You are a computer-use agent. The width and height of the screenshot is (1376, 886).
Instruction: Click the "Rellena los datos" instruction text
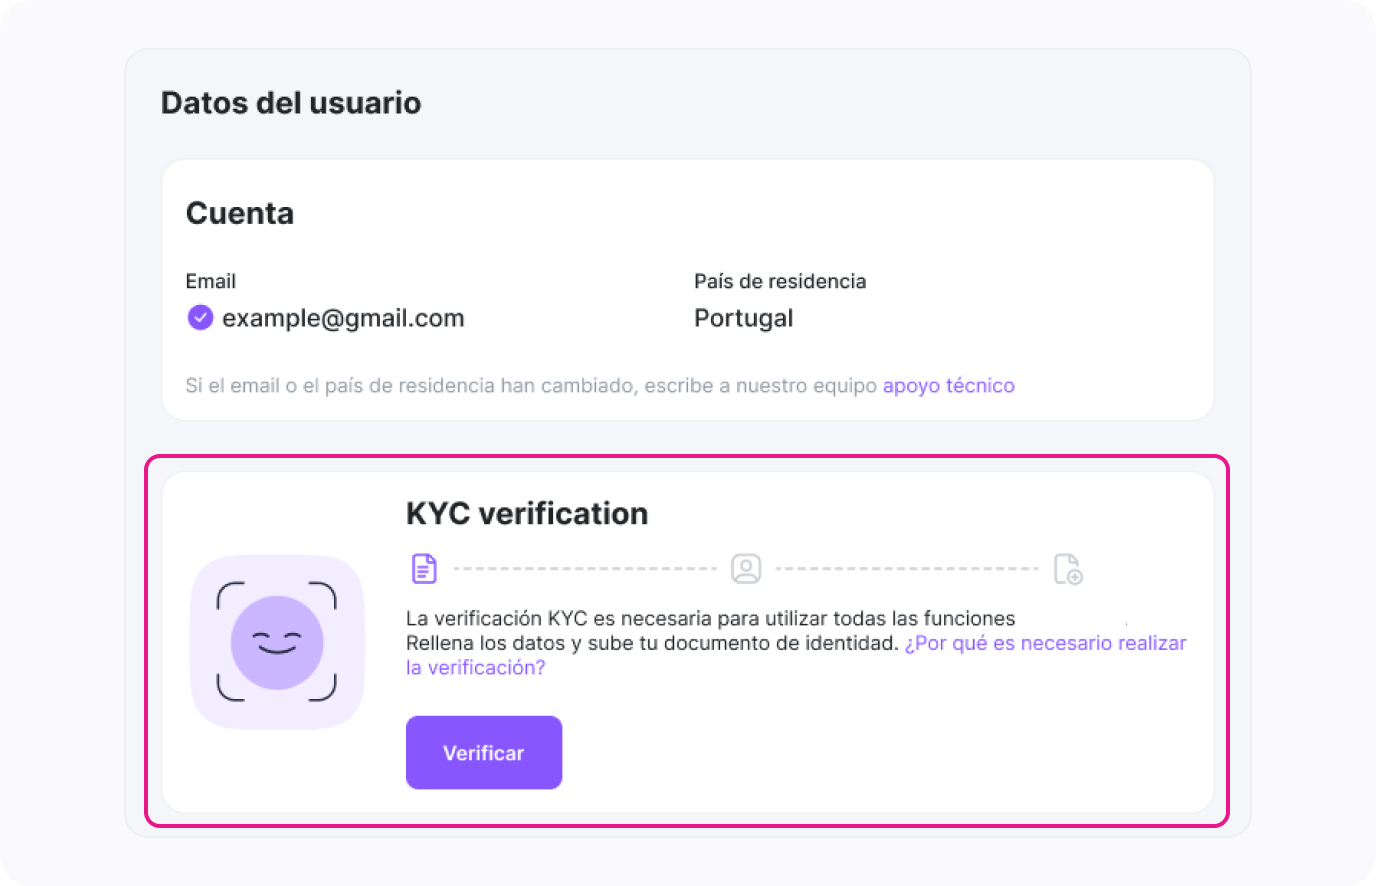point(652,643)
